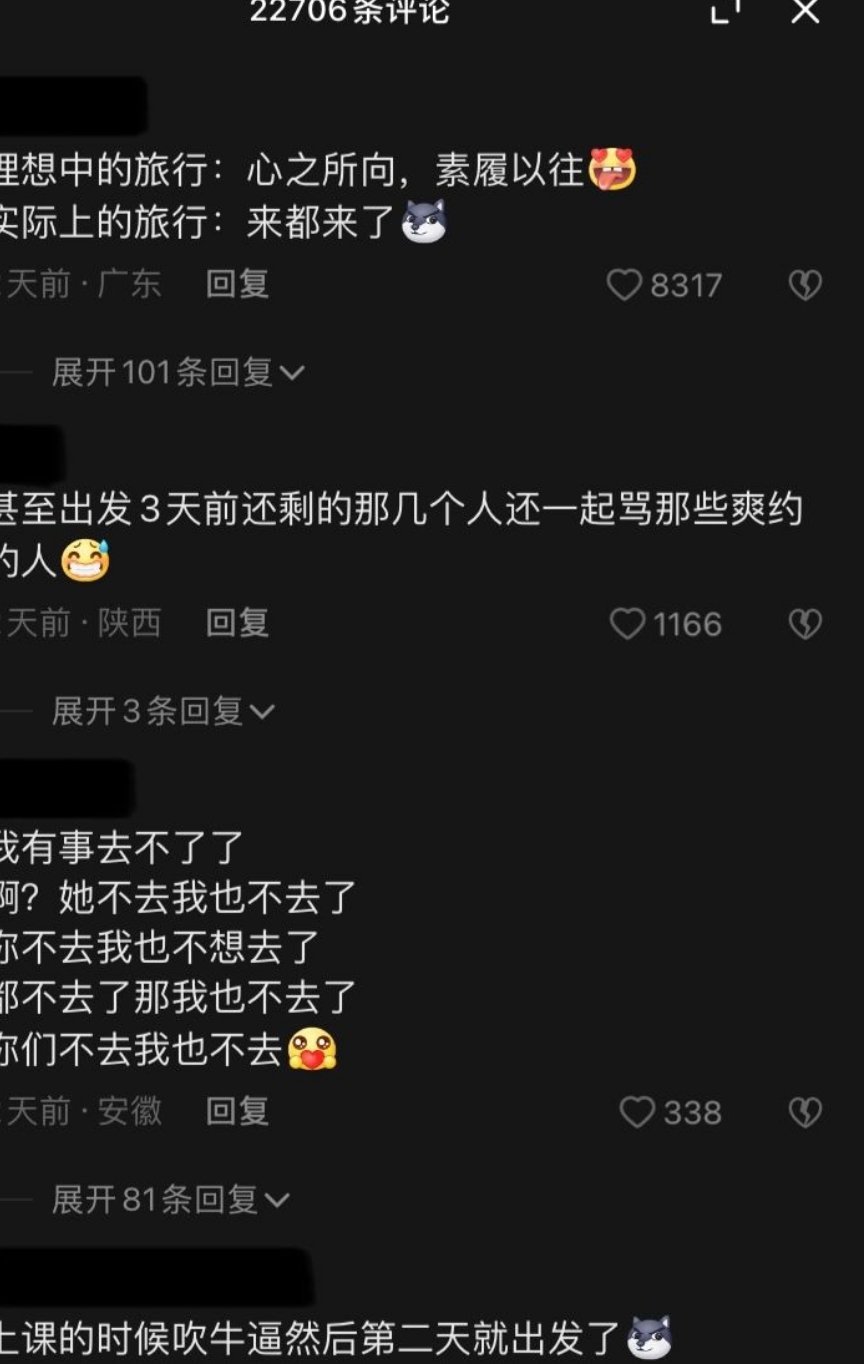The height and width of the screenshot is (1364, 864).
Task: Like the Anhui comment showing 338
Action: click(x=670, y=1112)
